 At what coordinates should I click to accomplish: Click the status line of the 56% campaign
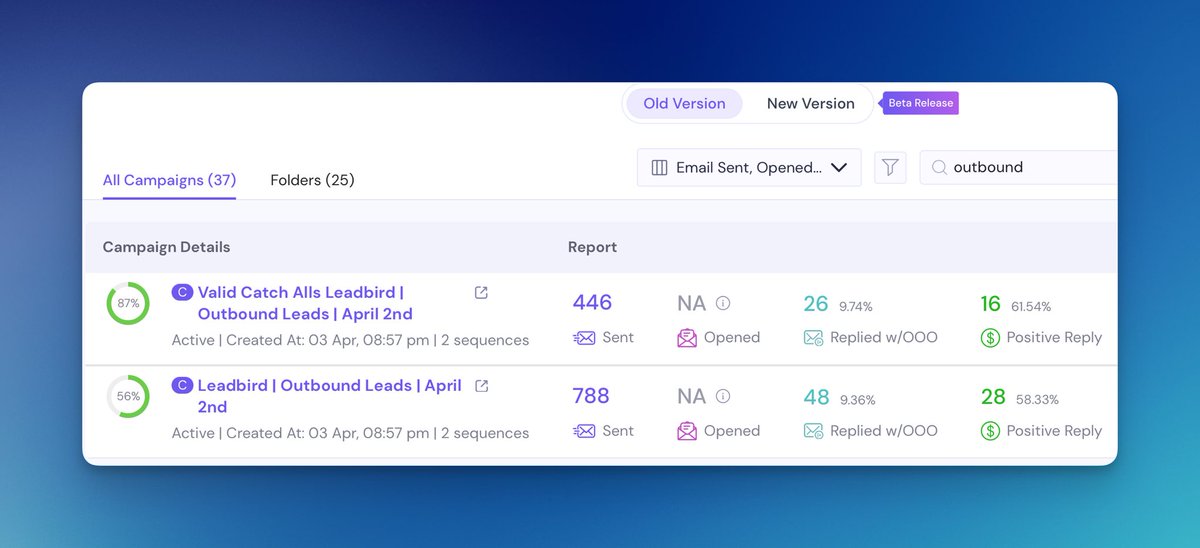pyautogui.click(x=350, y=433)
